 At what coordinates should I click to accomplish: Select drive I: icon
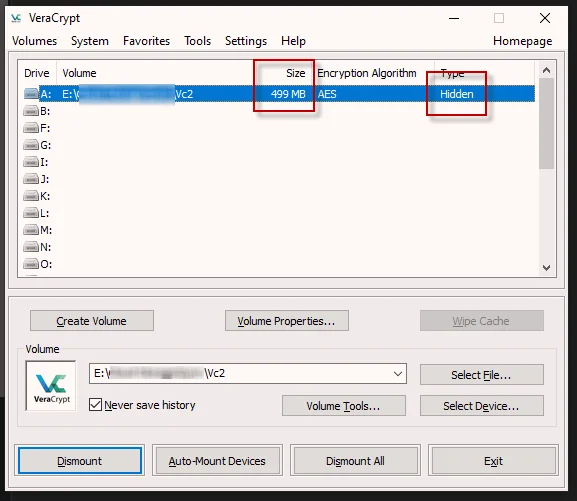[x=31, y=162]
